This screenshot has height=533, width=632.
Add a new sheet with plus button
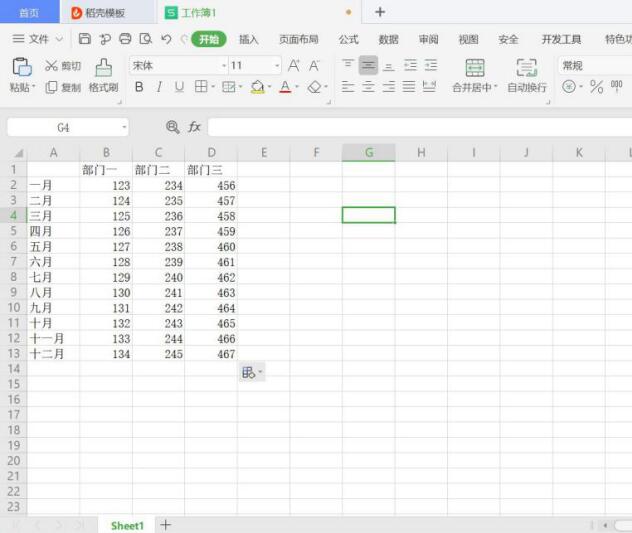(x=166, y=525)
